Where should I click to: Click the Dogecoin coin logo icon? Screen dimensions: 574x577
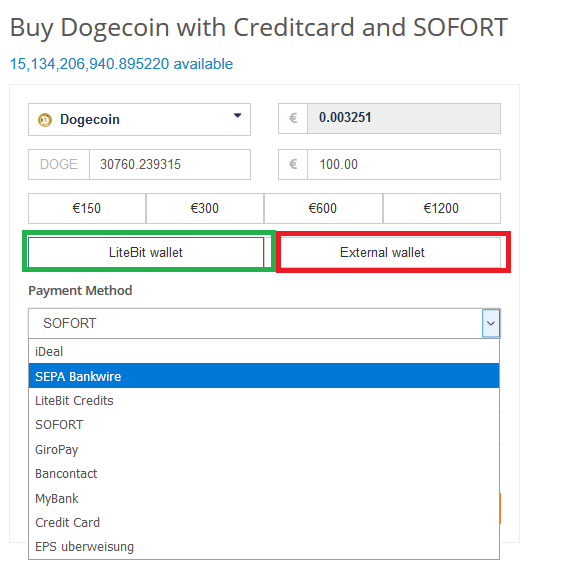coord(45,120)
